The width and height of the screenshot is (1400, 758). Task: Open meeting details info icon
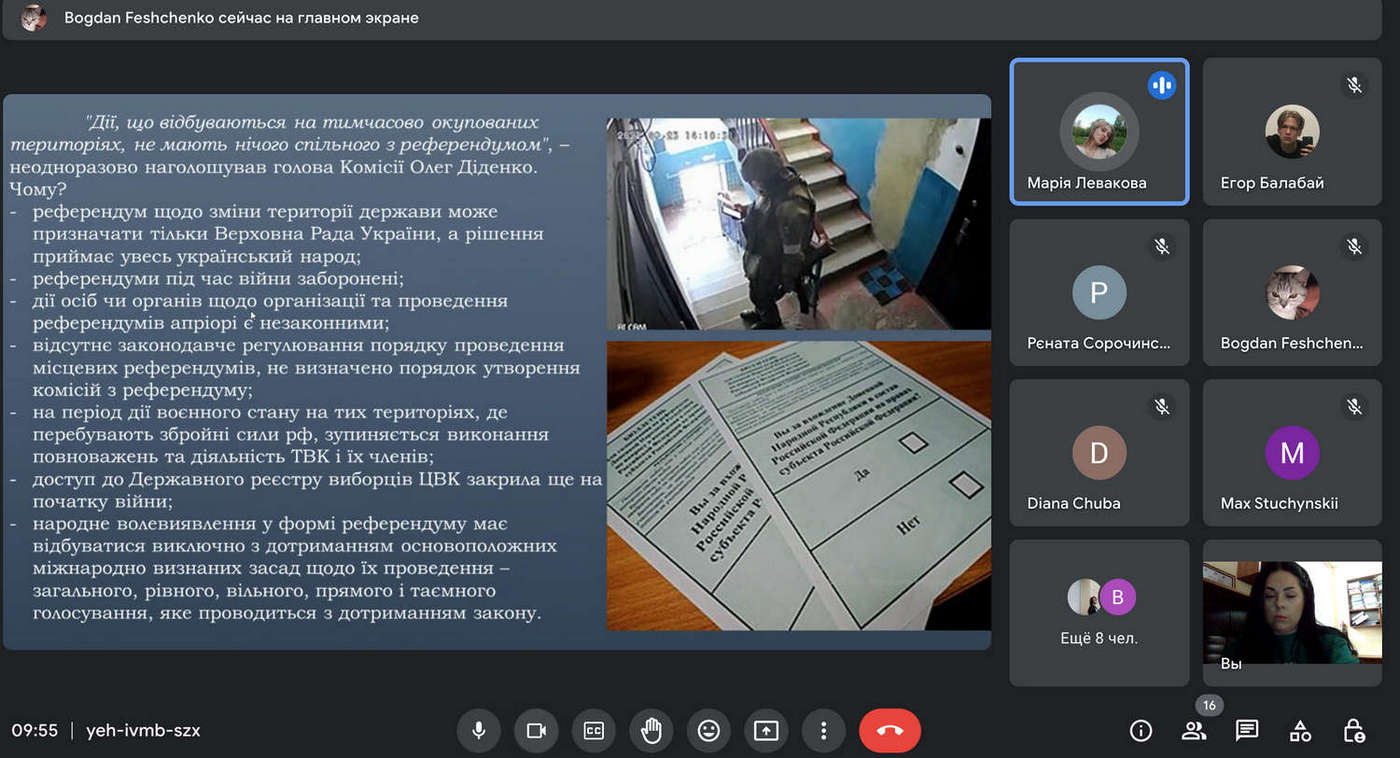click(x=1141, y=731)
